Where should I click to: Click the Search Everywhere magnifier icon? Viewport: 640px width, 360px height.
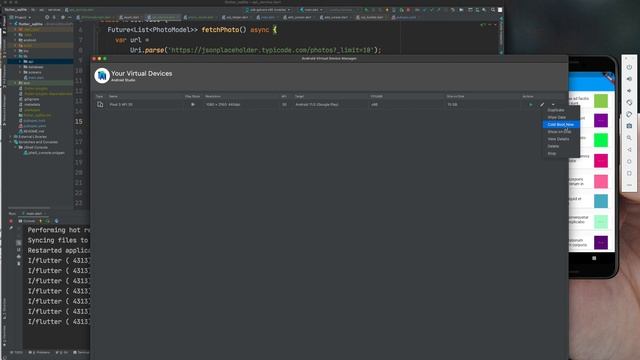pos(493,10)
